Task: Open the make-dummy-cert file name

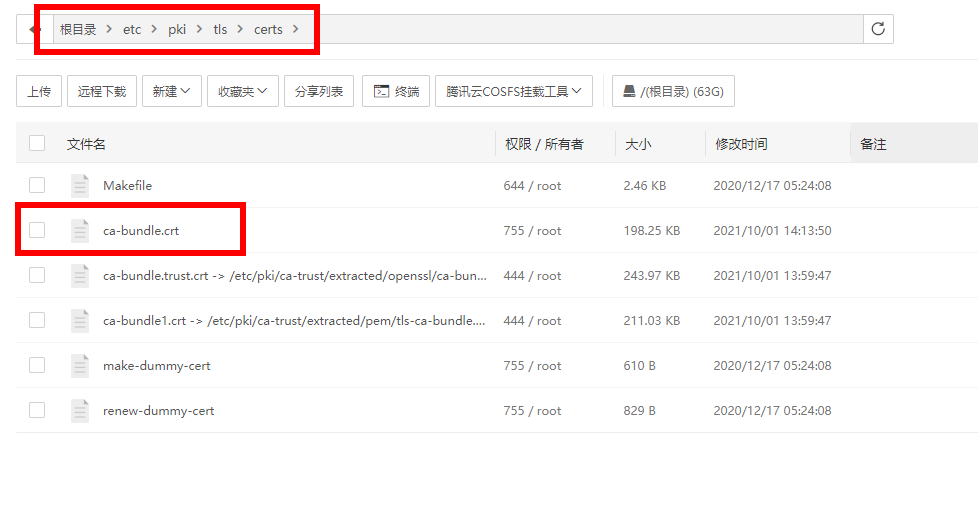Action: point(157,365)
